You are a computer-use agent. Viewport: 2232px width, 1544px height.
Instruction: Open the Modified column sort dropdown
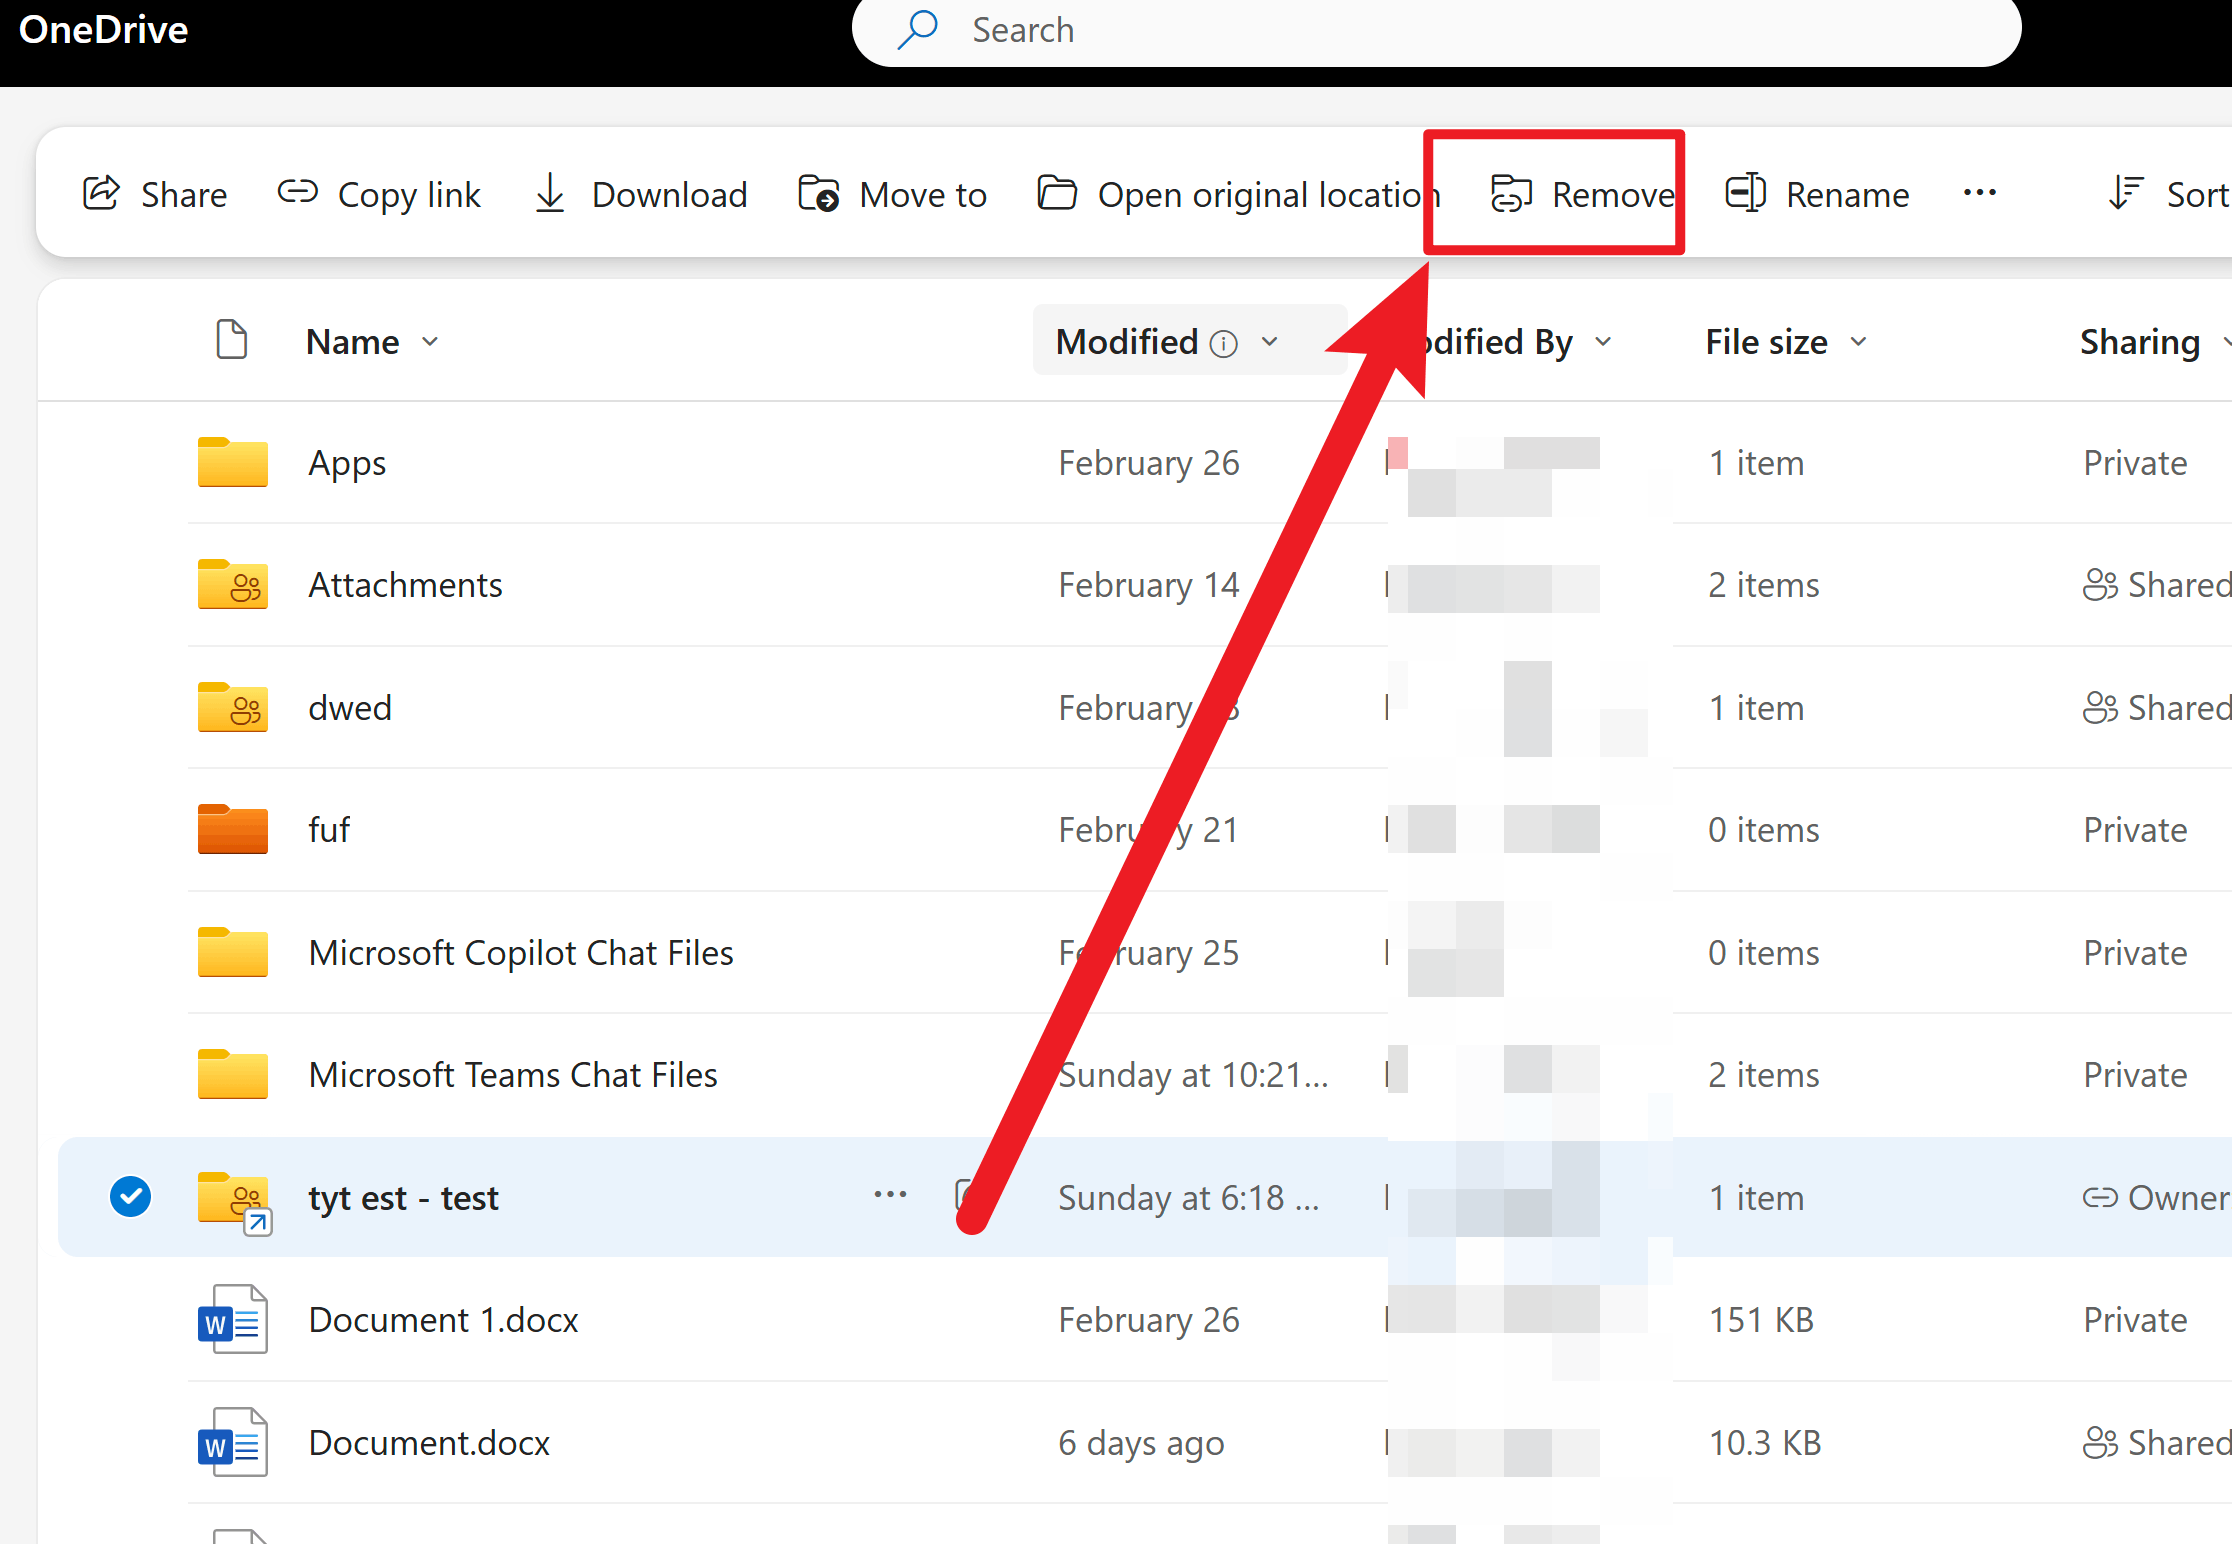coord(1270,341)
